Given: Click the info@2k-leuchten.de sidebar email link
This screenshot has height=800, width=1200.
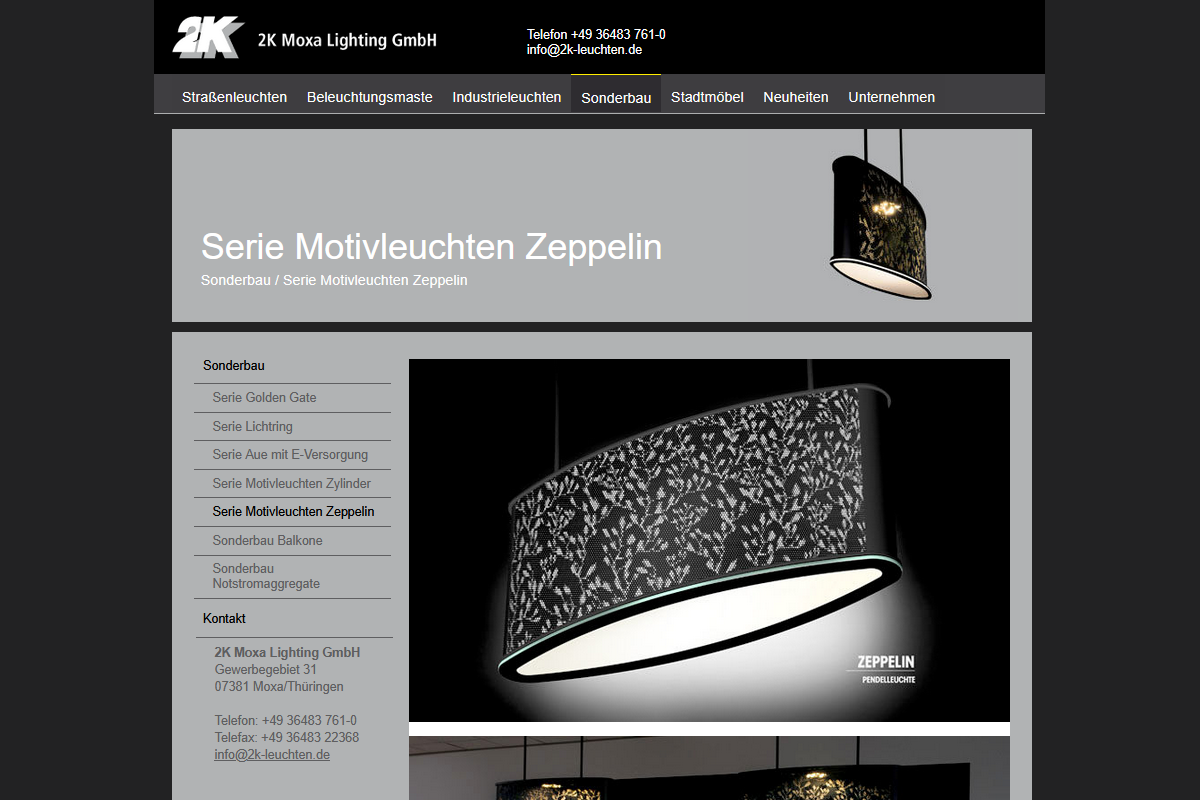Looking at the screenshot, I should [x=272, y=755].
